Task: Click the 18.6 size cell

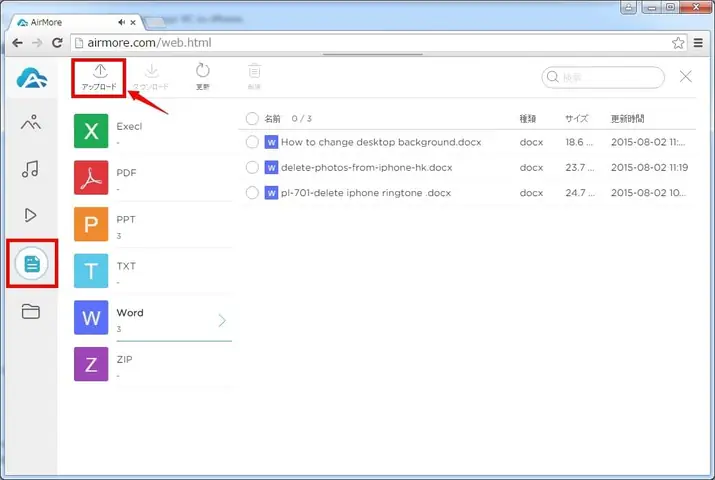Action: [579, 142]
